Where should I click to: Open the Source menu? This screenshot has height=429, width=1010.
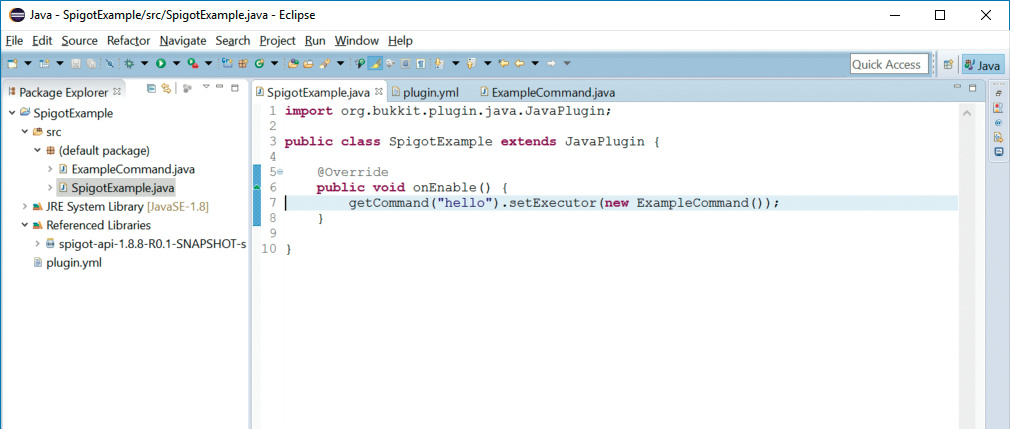point(79,41)
